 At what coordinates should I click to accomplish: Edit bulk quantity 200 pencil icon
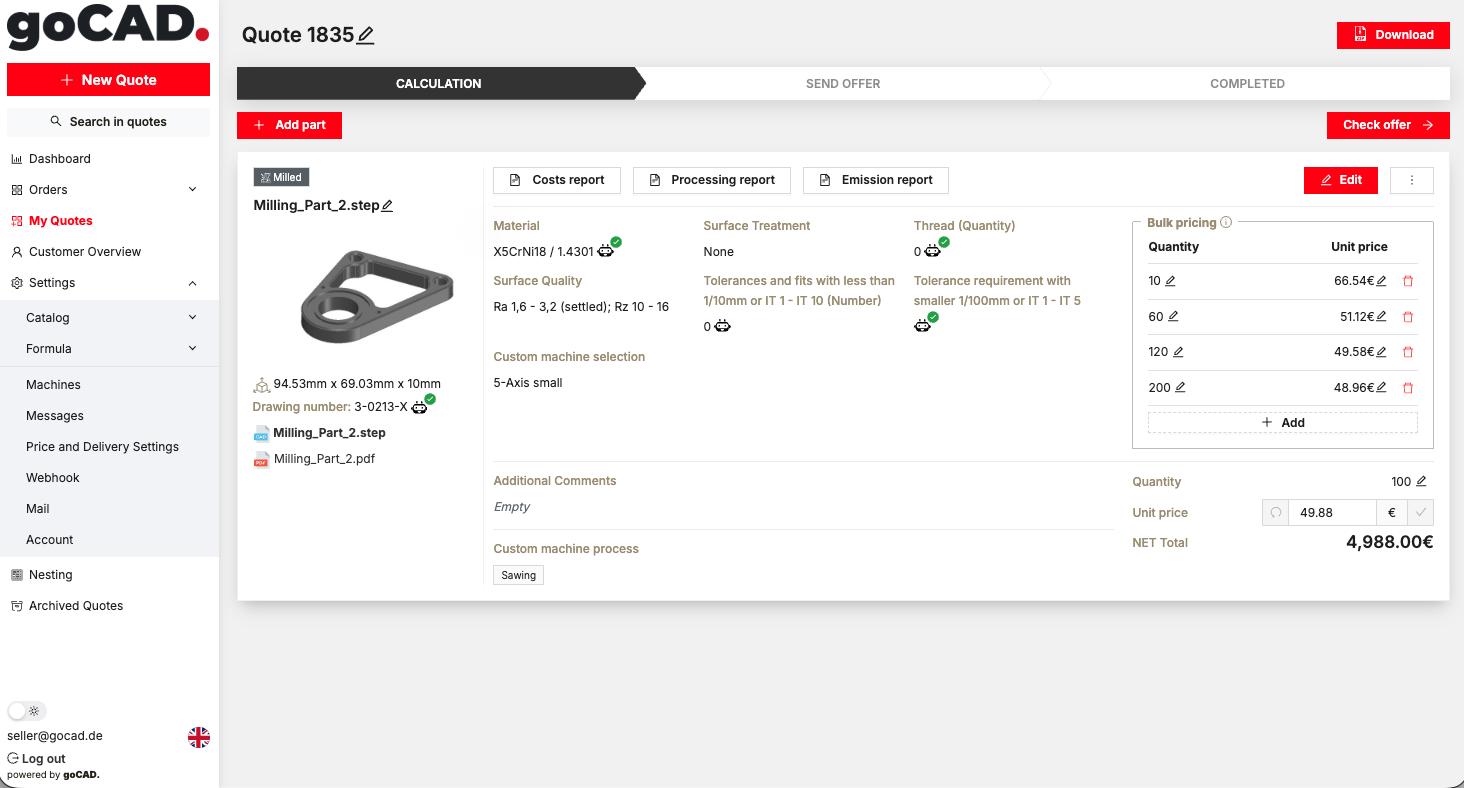point(1180,387)
